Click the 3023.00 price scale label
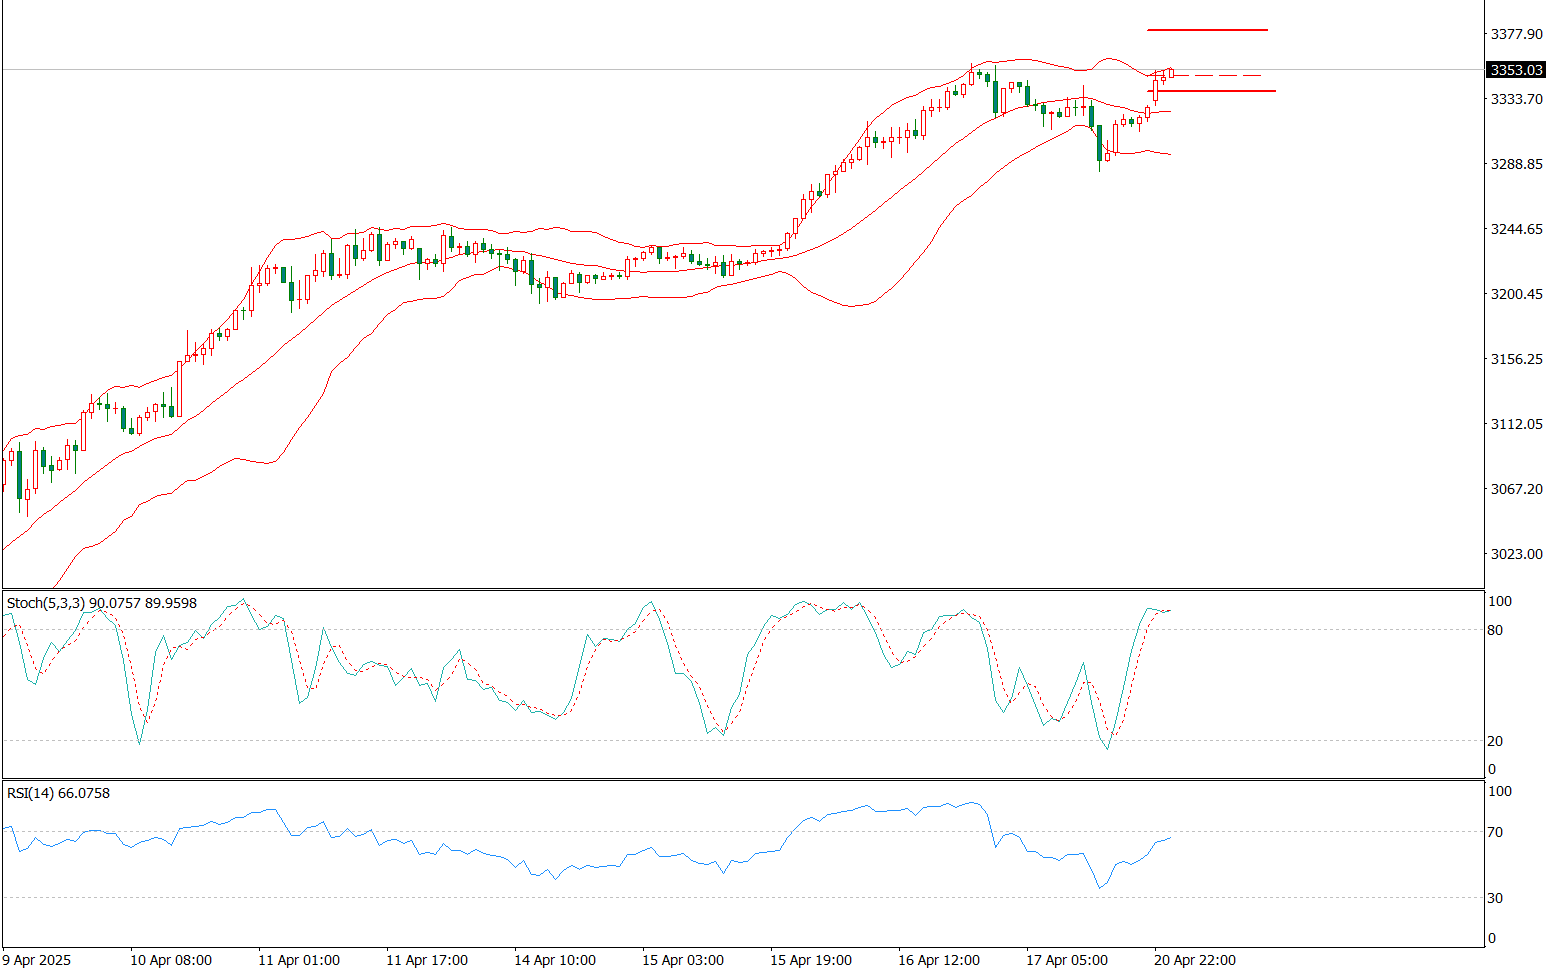The width and height of the screenshot is (1546, 970). pos(1516,554)
